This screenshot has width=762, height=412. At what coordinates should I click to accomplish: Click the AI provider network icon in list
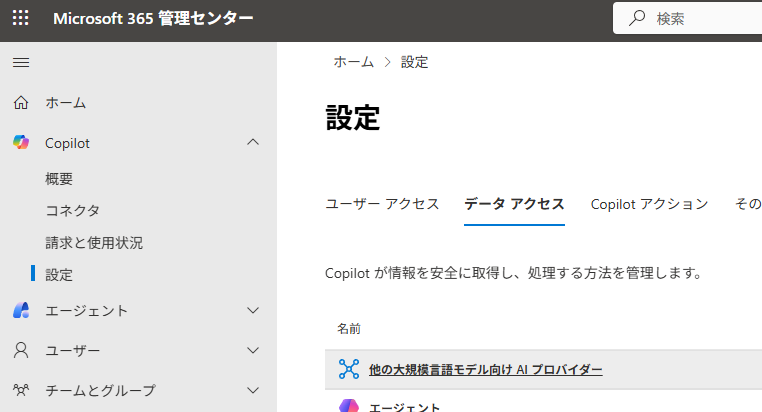[x=348, y=369]
